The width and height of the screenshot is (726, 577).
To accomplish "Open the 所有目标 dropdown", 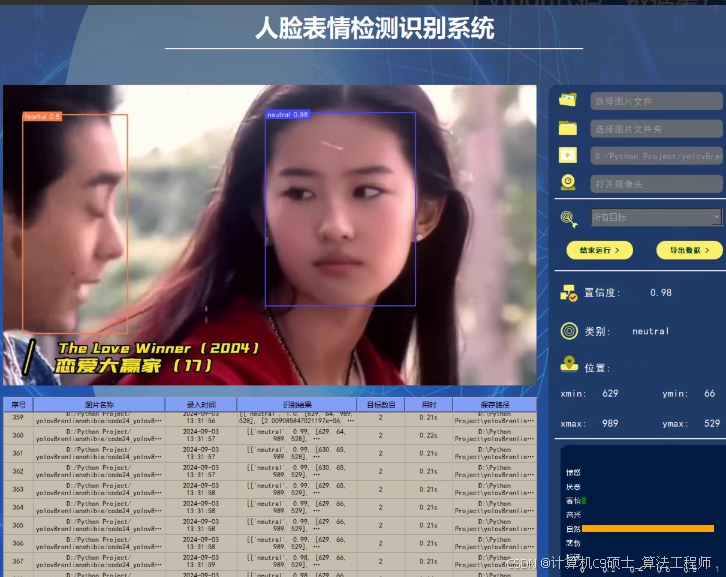I will (x=656, y=217).
